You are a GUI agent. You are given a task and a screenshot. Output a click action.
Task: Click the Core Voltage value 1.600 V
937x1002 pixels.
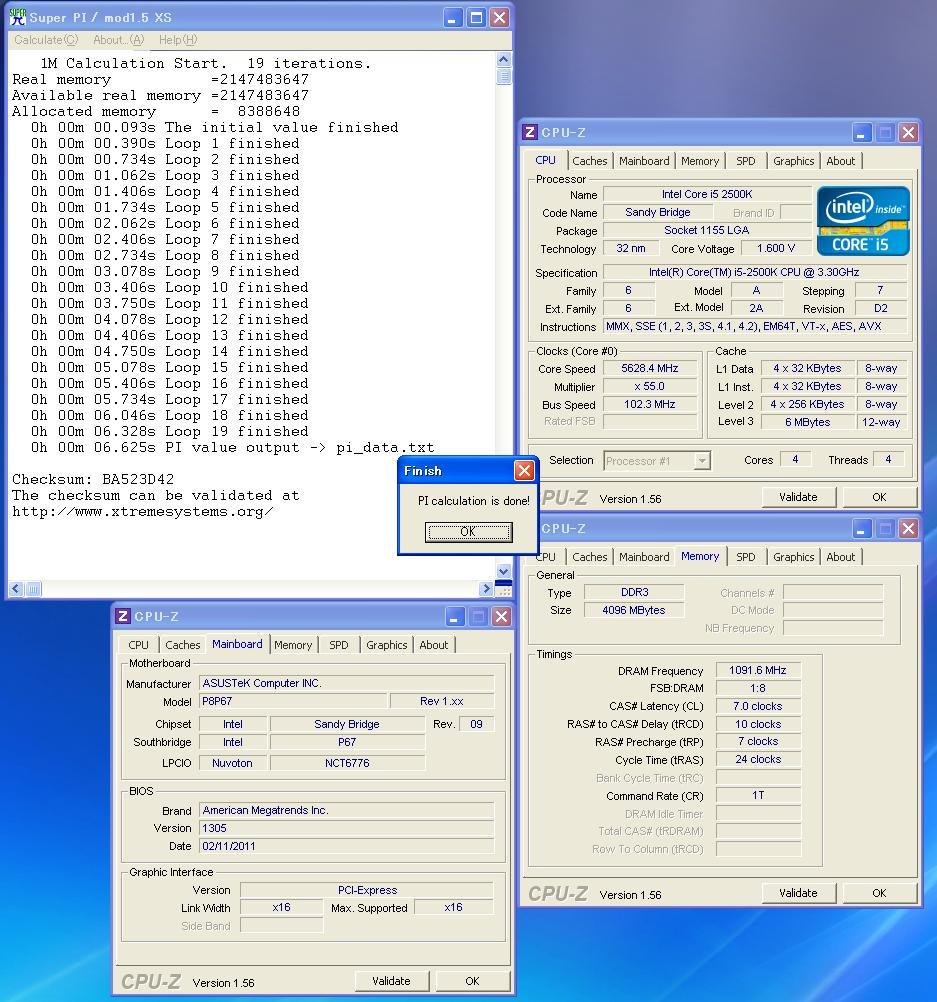[x=776, y=249]
